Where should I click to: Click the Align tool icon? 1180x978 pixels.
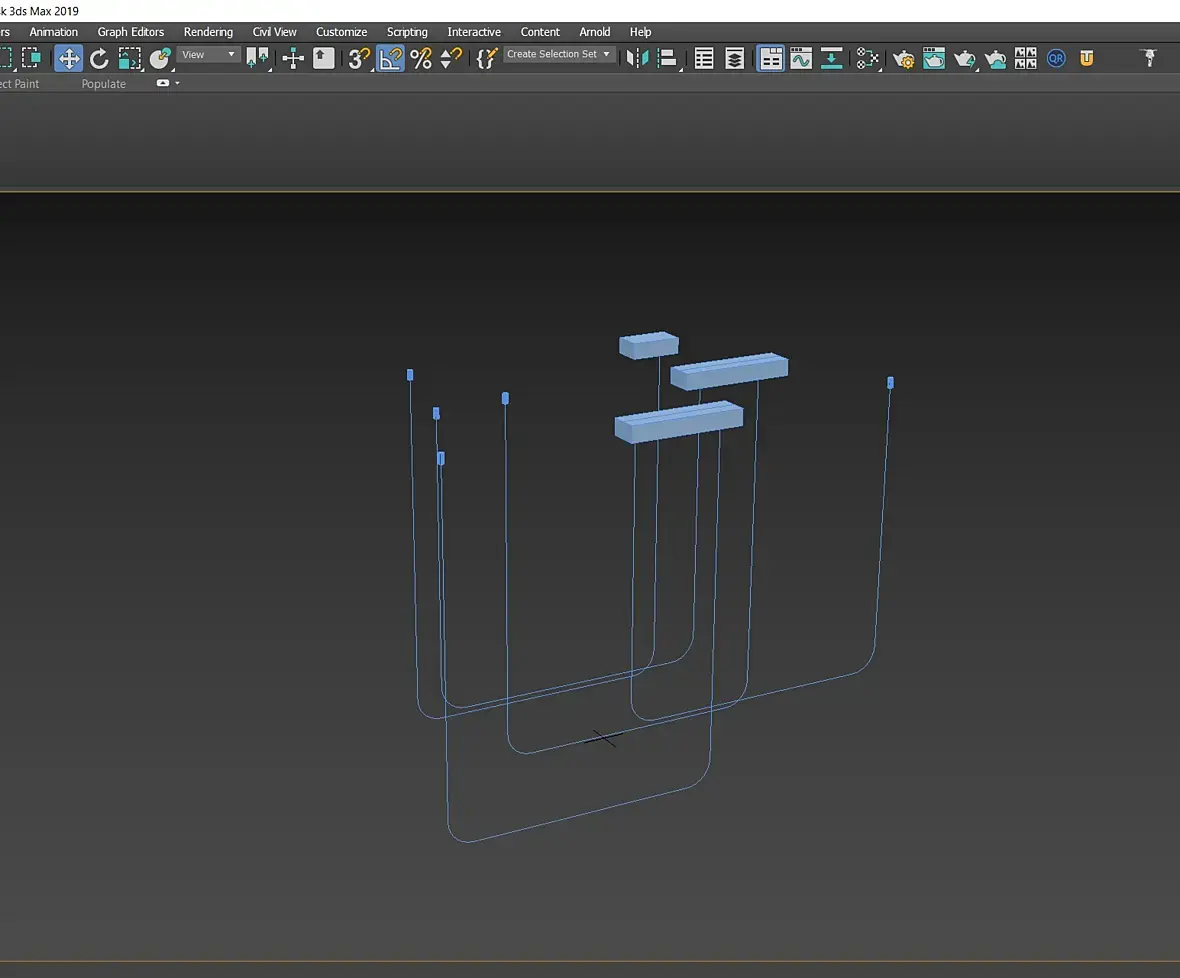point(667,59)
